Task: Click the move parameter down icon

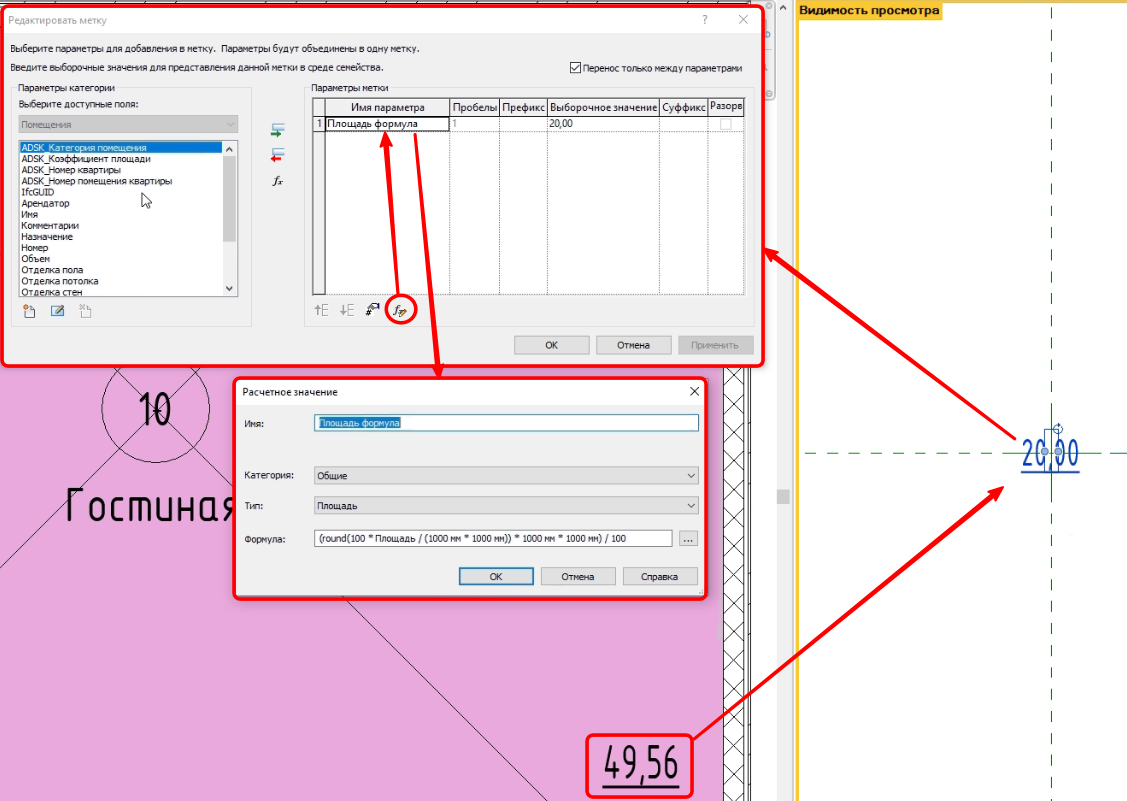Action: 346,310
